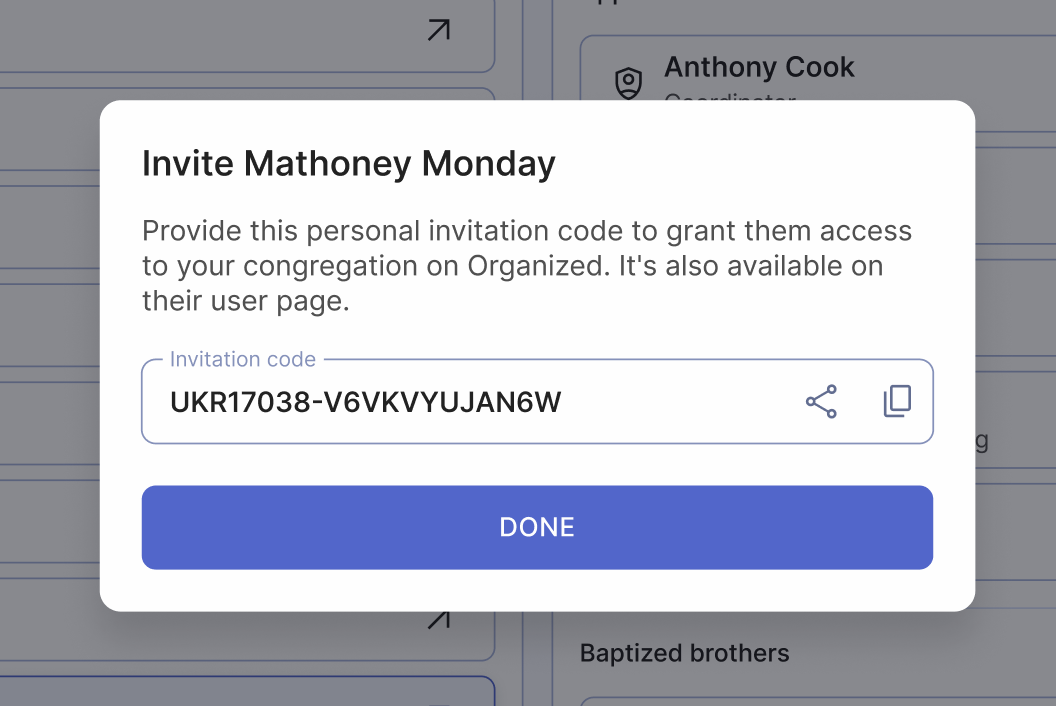Select the shield badge beside Anthony Cook

[x=628, y=83]
